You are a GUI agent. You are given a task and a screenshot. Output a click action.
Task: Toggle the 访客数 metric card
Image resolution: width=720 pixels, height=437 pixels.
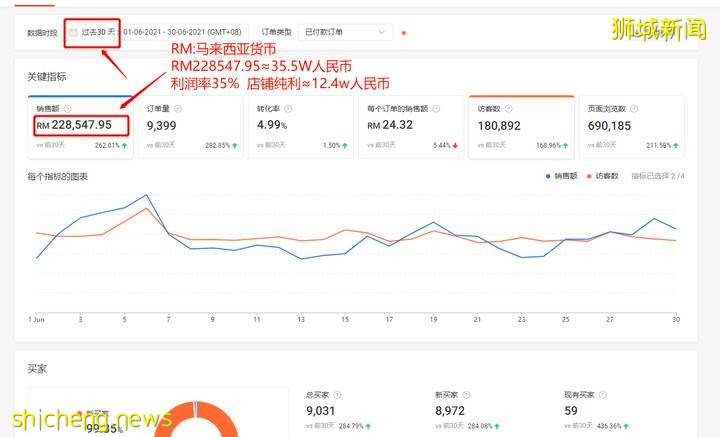(521, 127)
